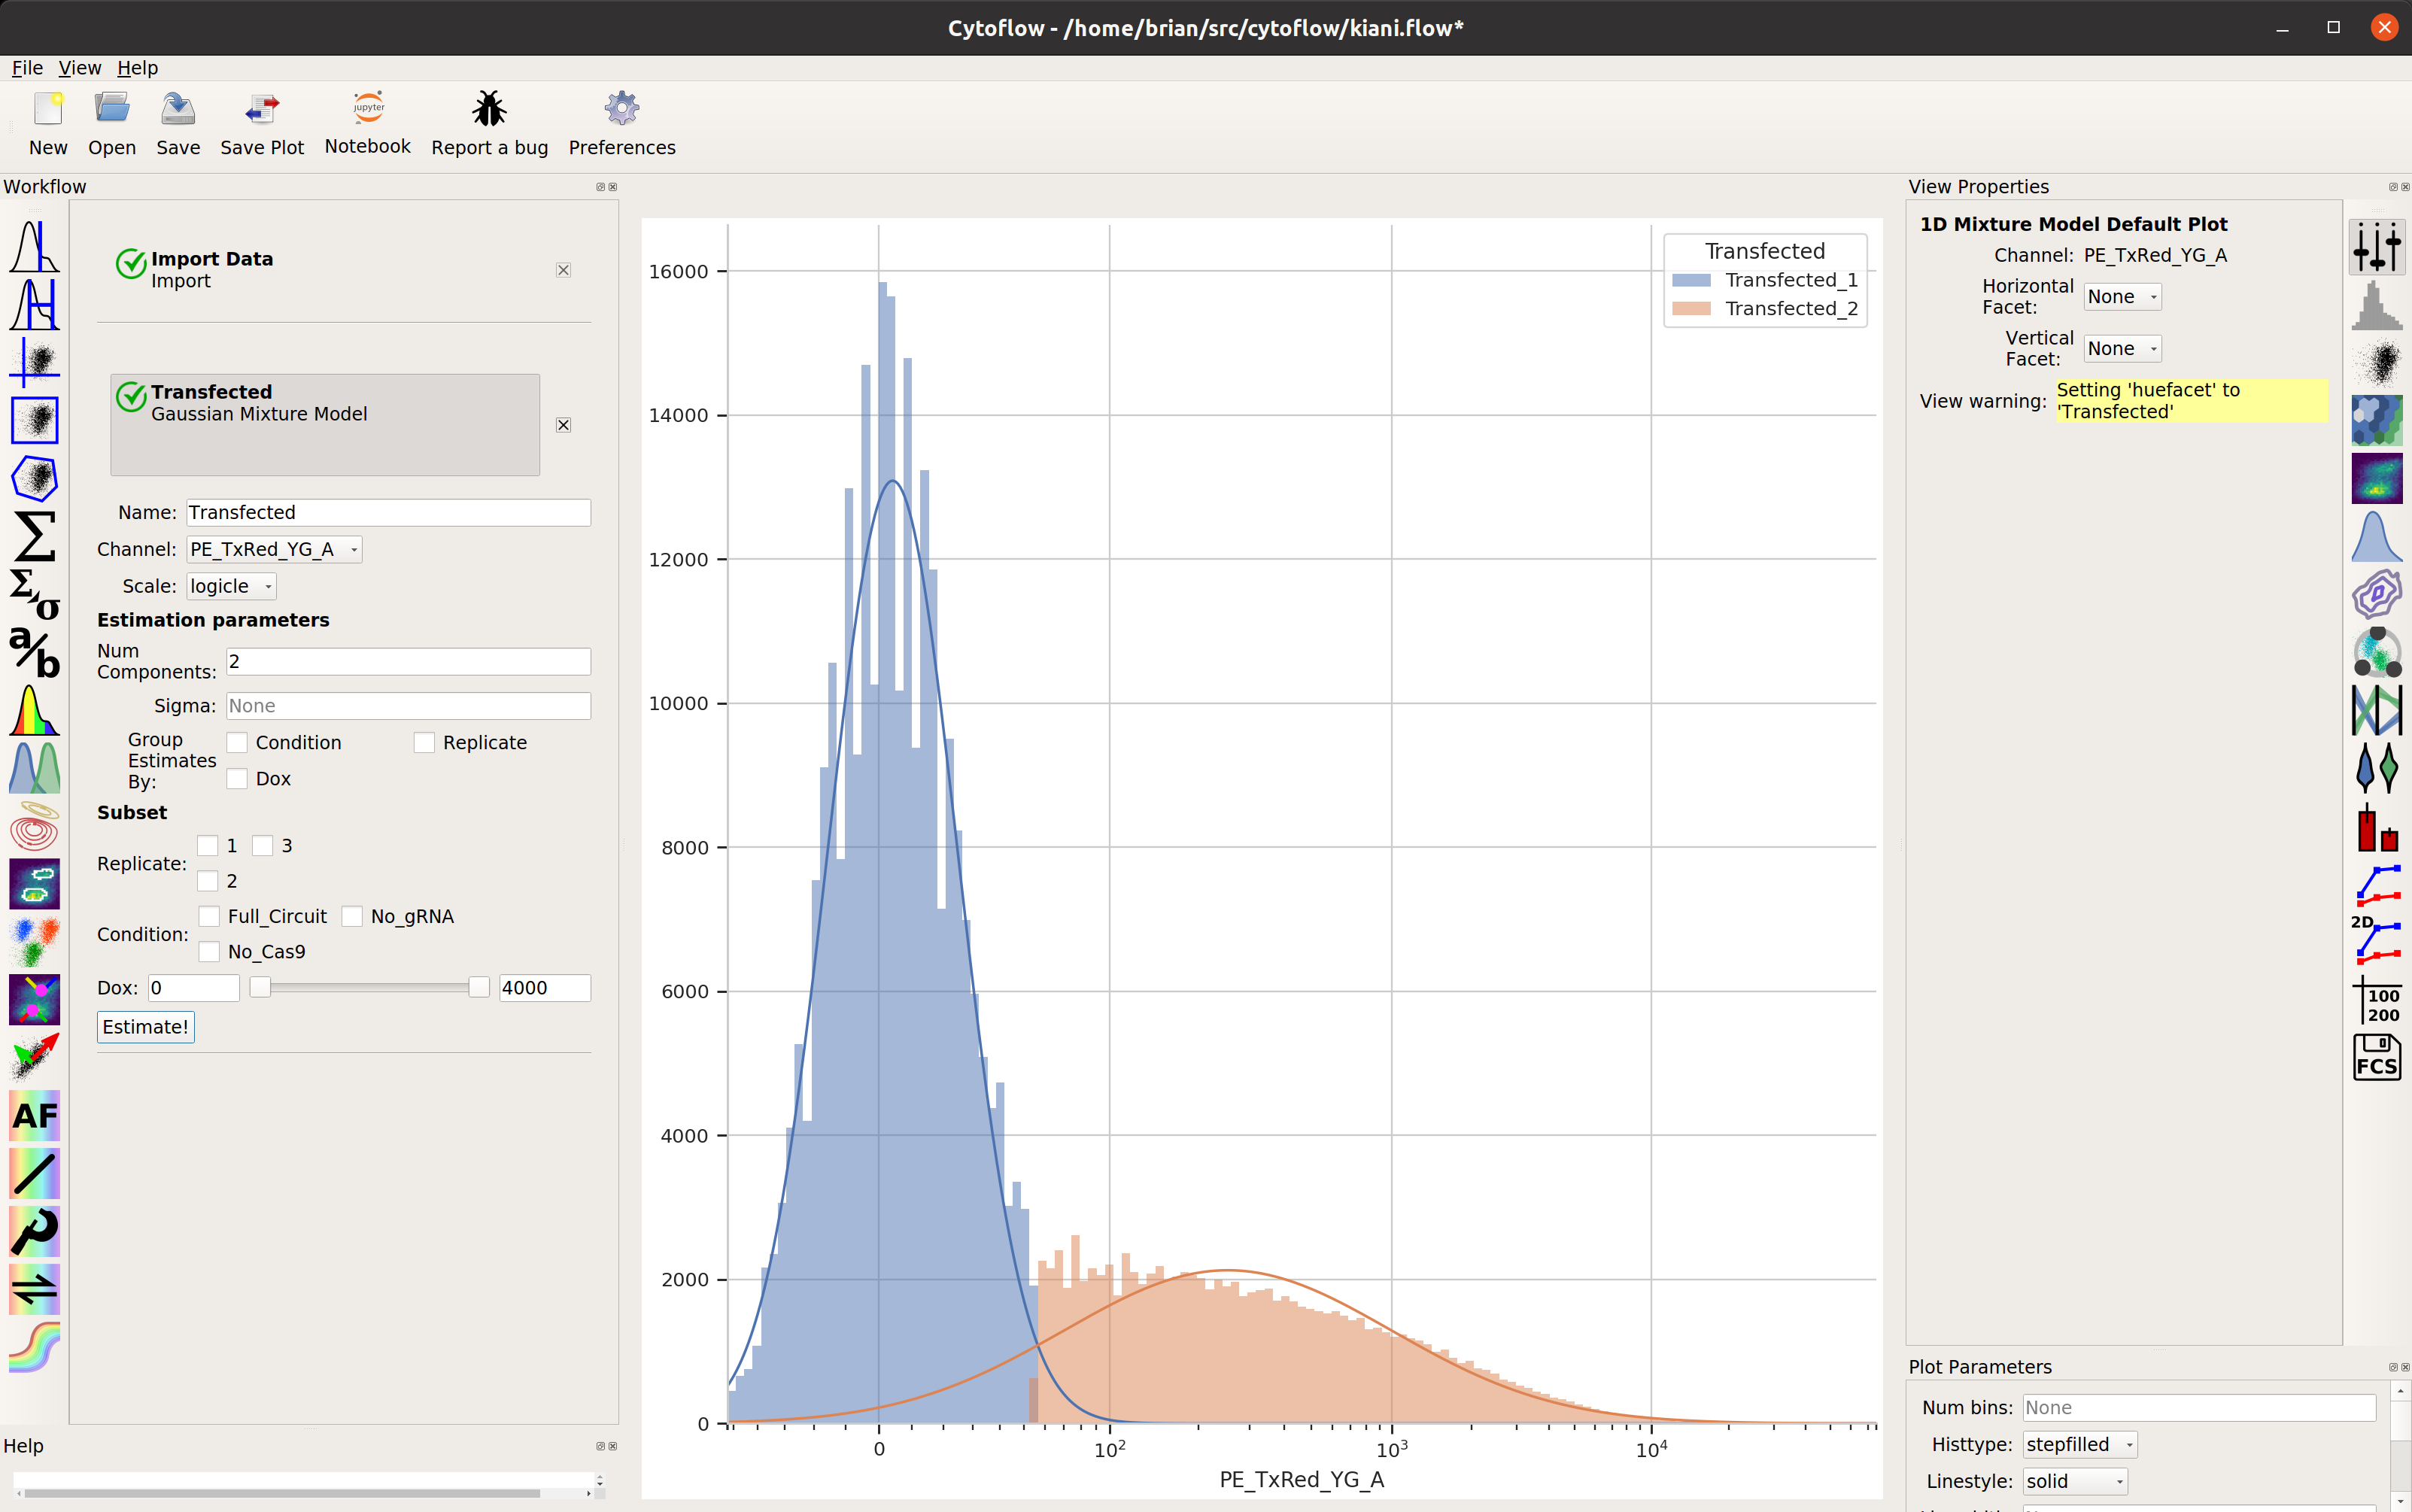
Task: Open the View menu
Action: [x=80, y=68]
